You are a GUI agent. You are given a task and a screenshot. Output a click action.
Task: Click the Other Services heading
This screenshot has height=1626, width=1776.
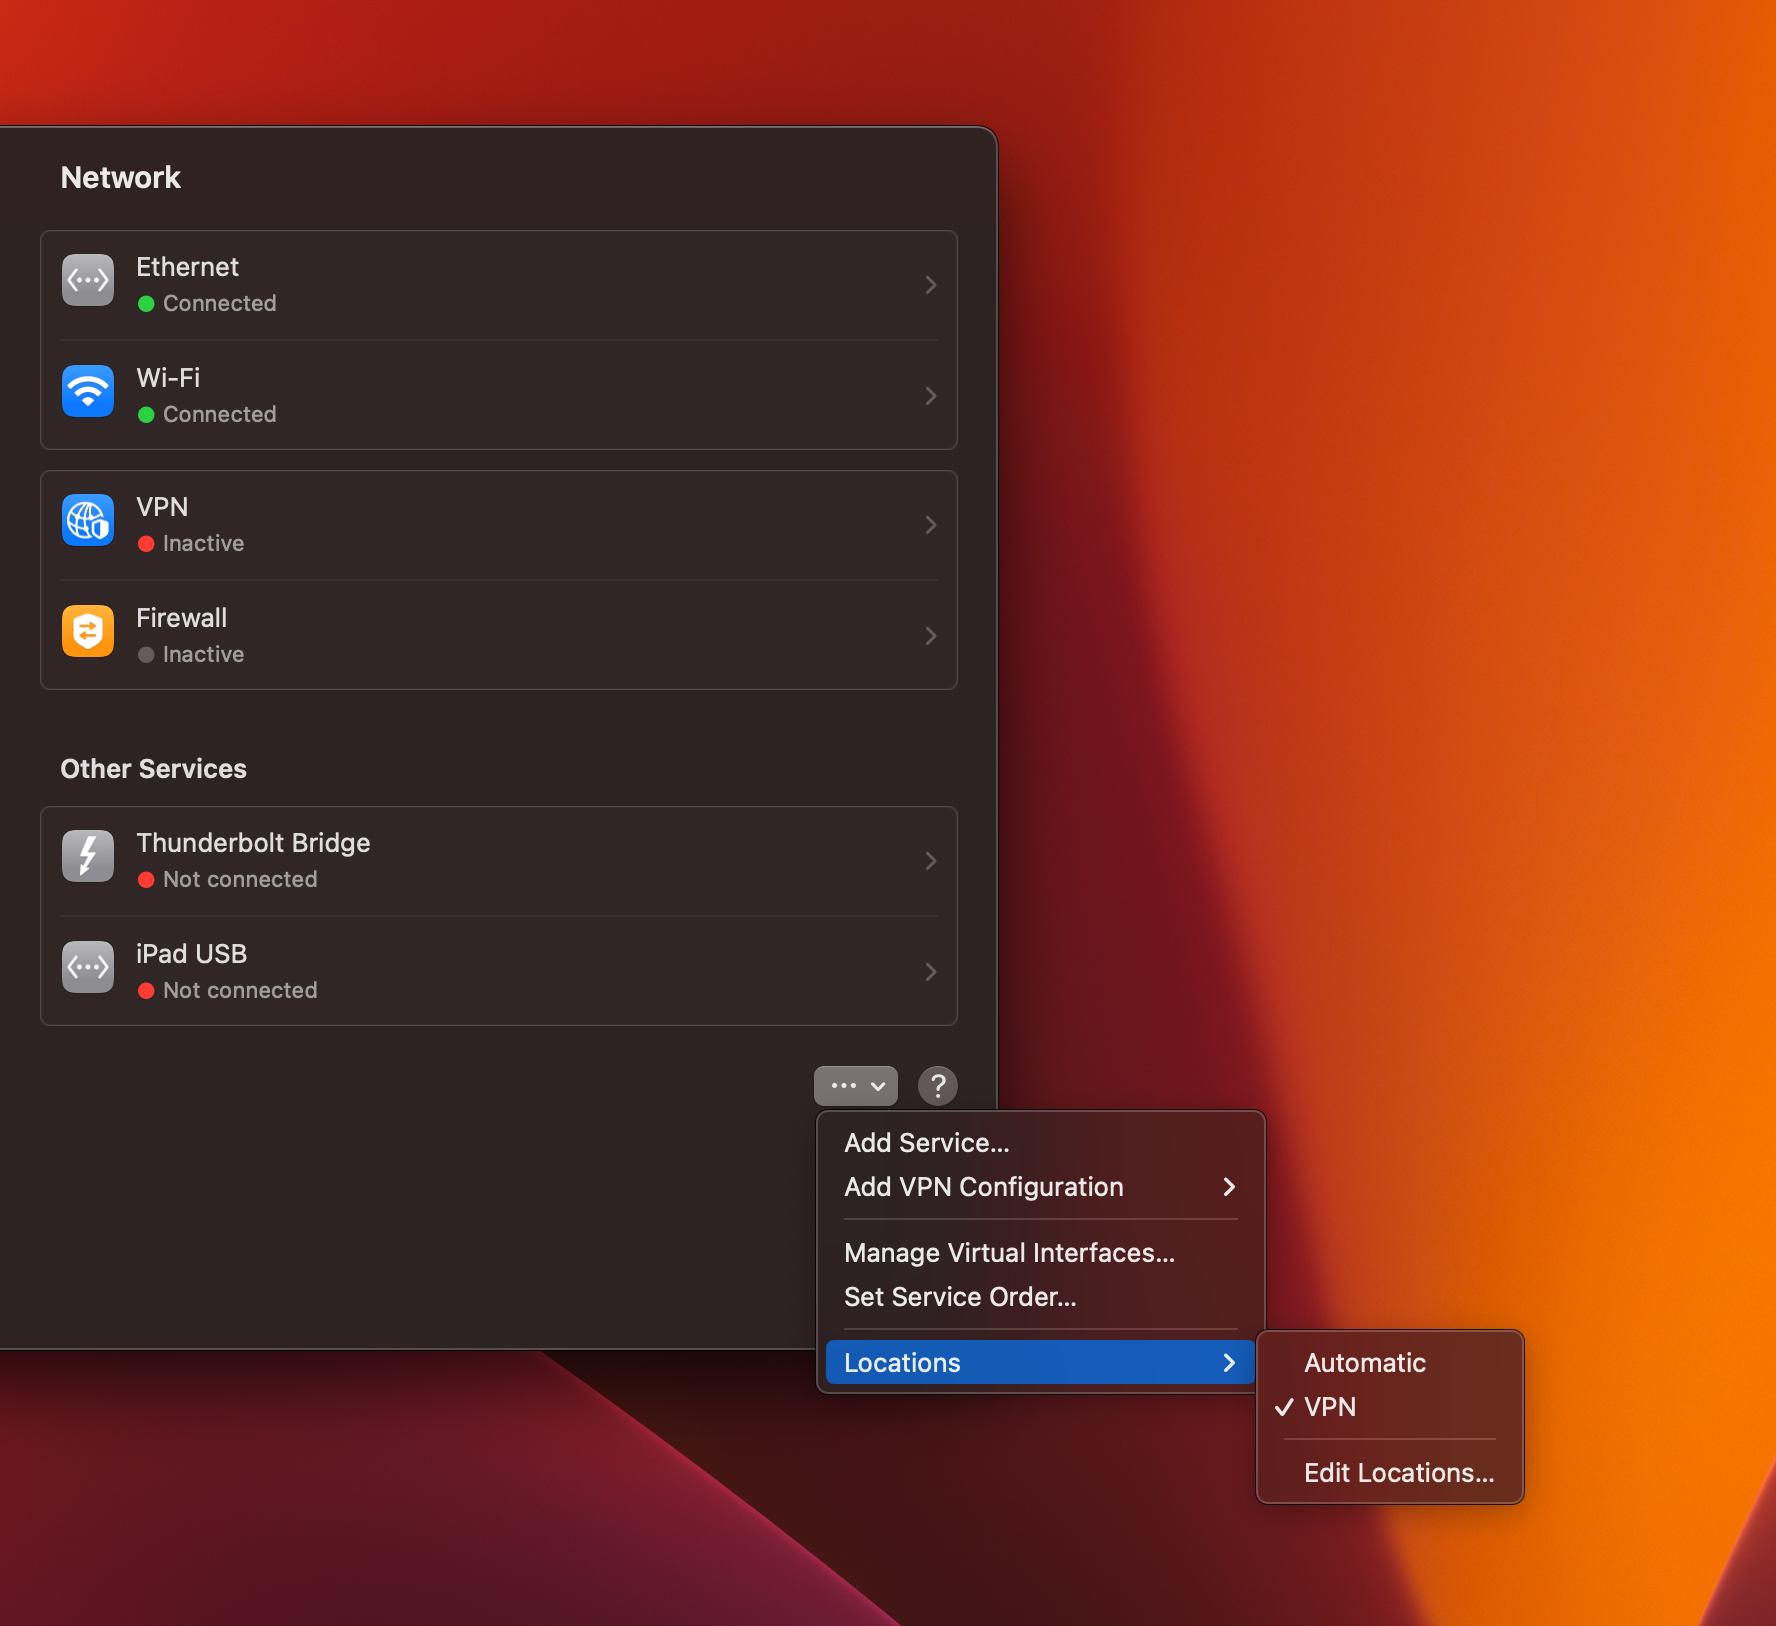[153, 769]
